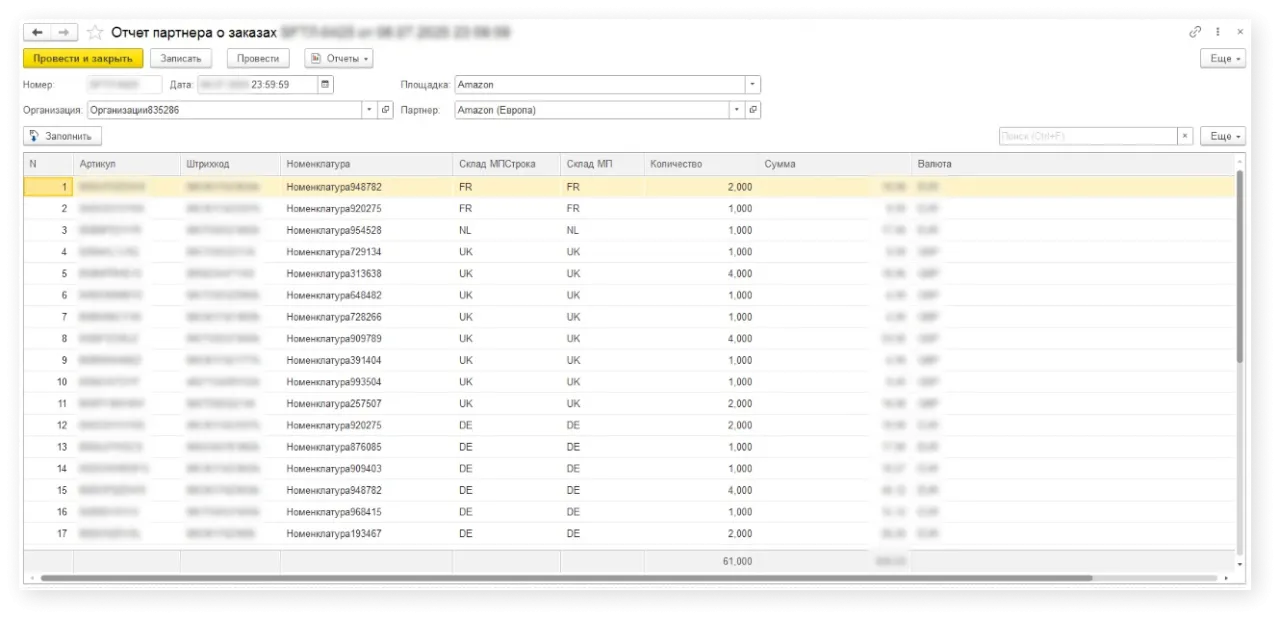Open the Площадка dropdown arrow

point(752,84)
